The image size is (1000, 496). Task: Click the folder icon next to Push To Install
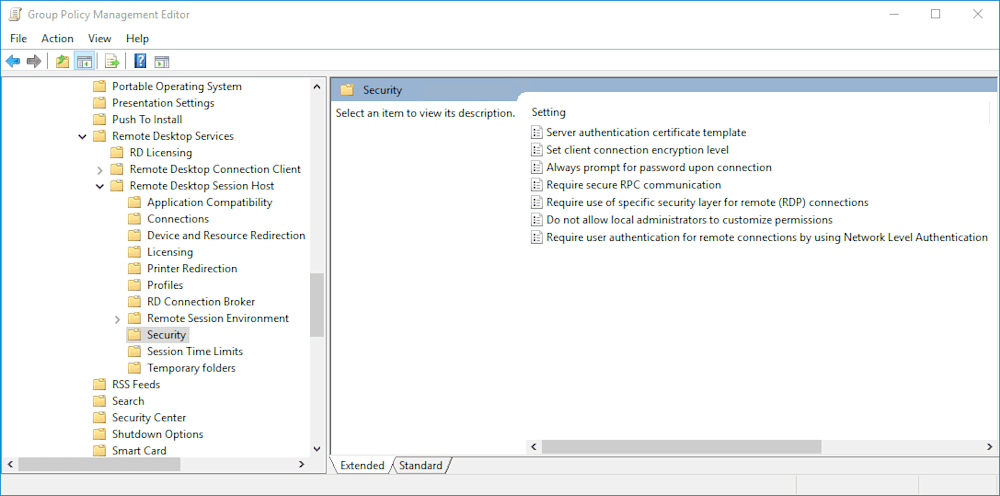(99, 119)
